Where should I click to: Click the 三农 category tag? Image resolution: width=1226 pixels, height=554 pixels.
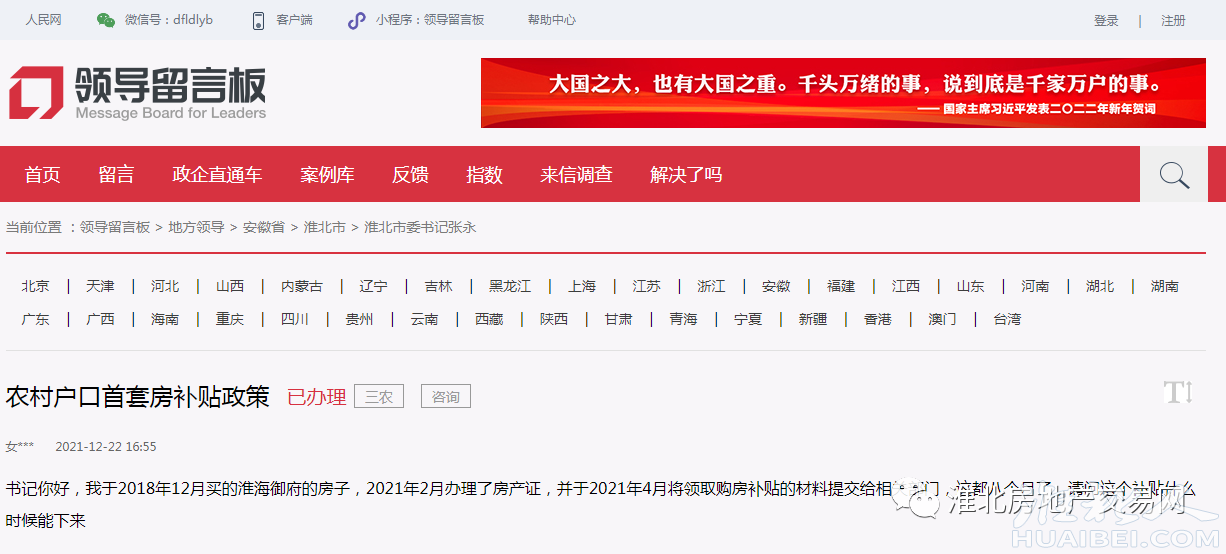click(x=379, y=397)
